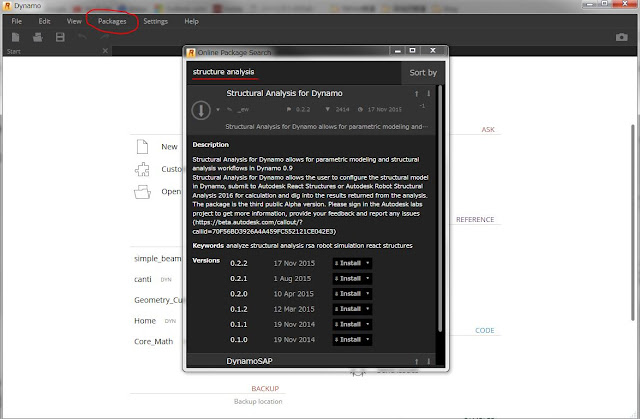Open dropdown arrow on 0.2.2 Install button
The image size is (640, 419).
click(367, 263)
